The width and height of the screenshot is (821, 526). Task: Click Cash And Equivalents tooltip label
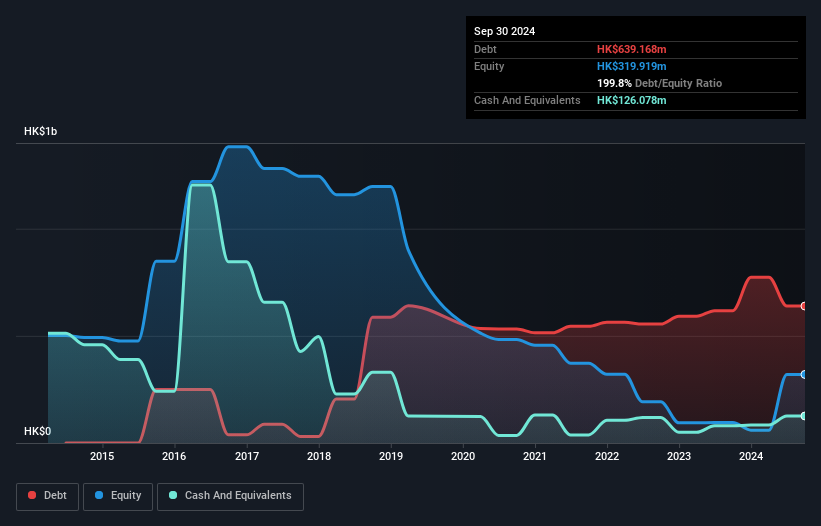[x=527, y=100]
